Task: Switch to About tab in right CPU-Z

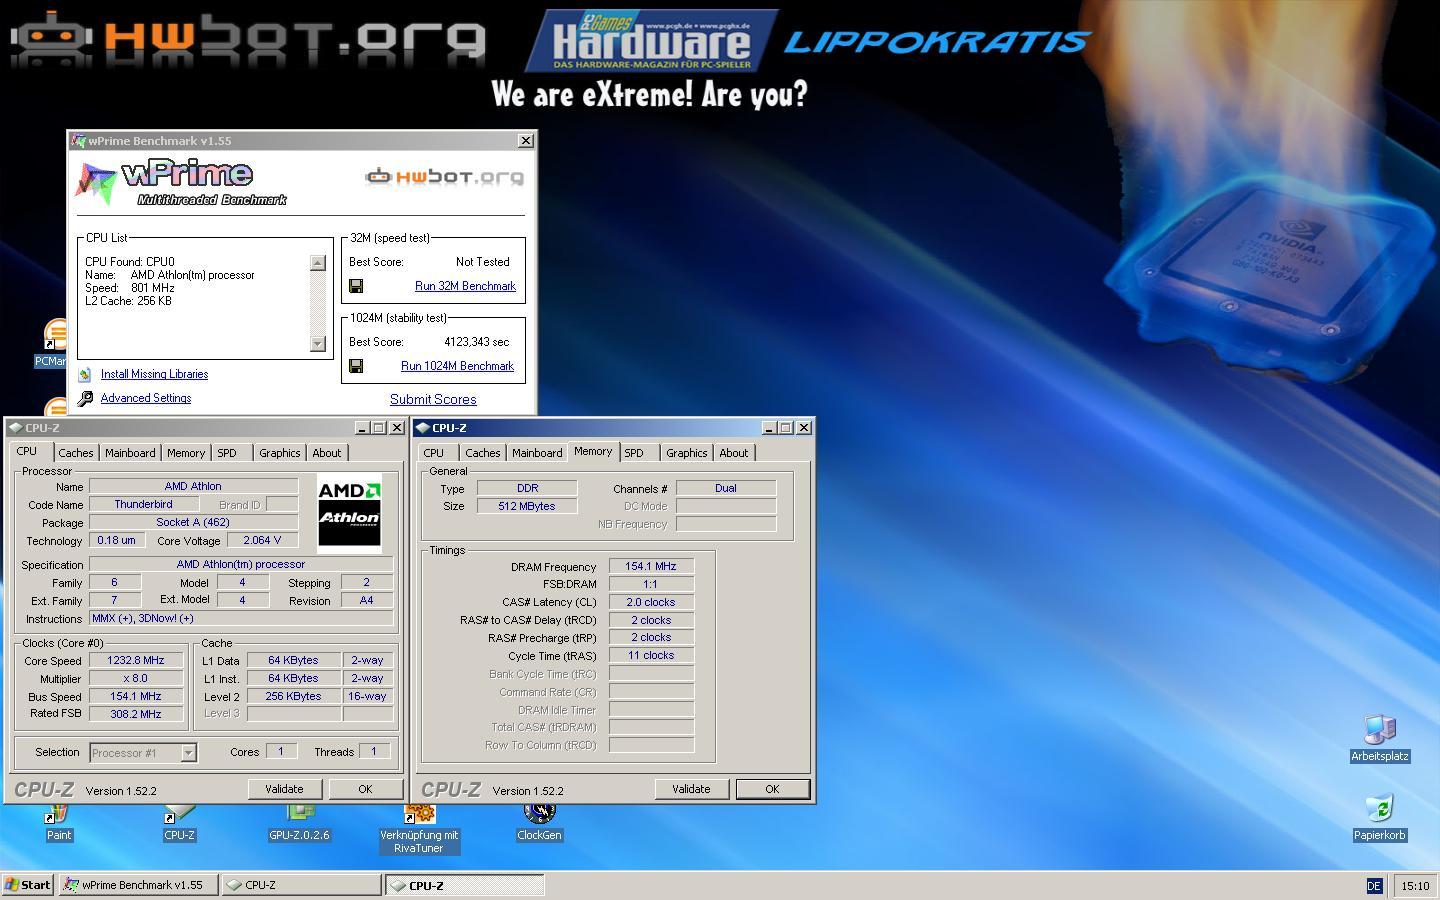Action: pos(734,453)
